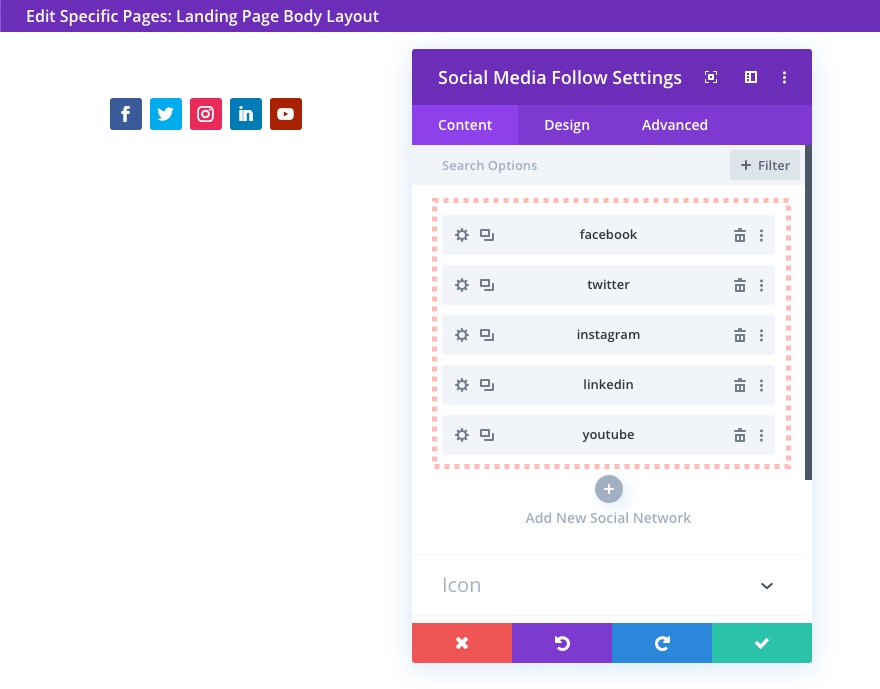Save changes with the green checkmark button
This screenshot has width=880, height=689.
pyautogui.click(x=762, y=643)
